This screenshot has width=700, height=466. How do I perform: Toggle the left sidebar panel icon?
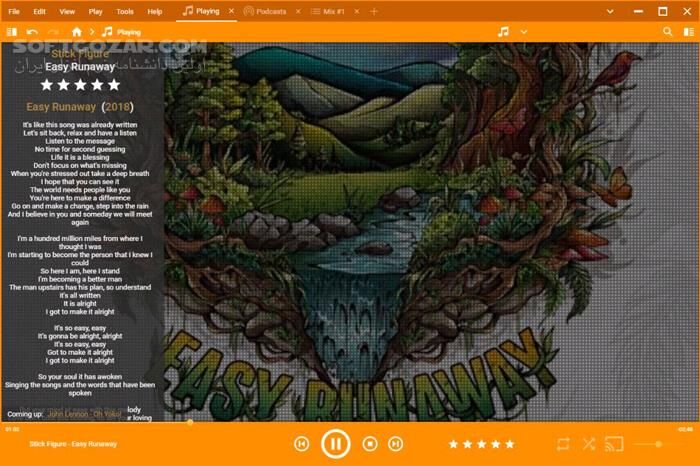[11, 32]
